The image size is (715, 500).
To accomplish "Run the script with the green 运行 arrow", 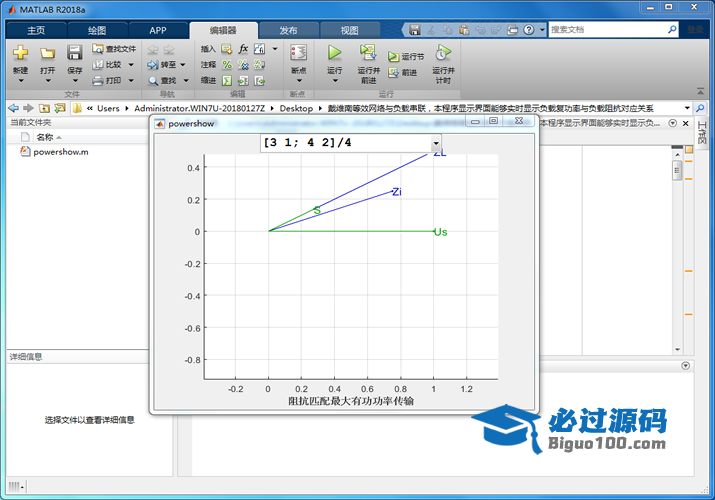I will tap(334, 53).
